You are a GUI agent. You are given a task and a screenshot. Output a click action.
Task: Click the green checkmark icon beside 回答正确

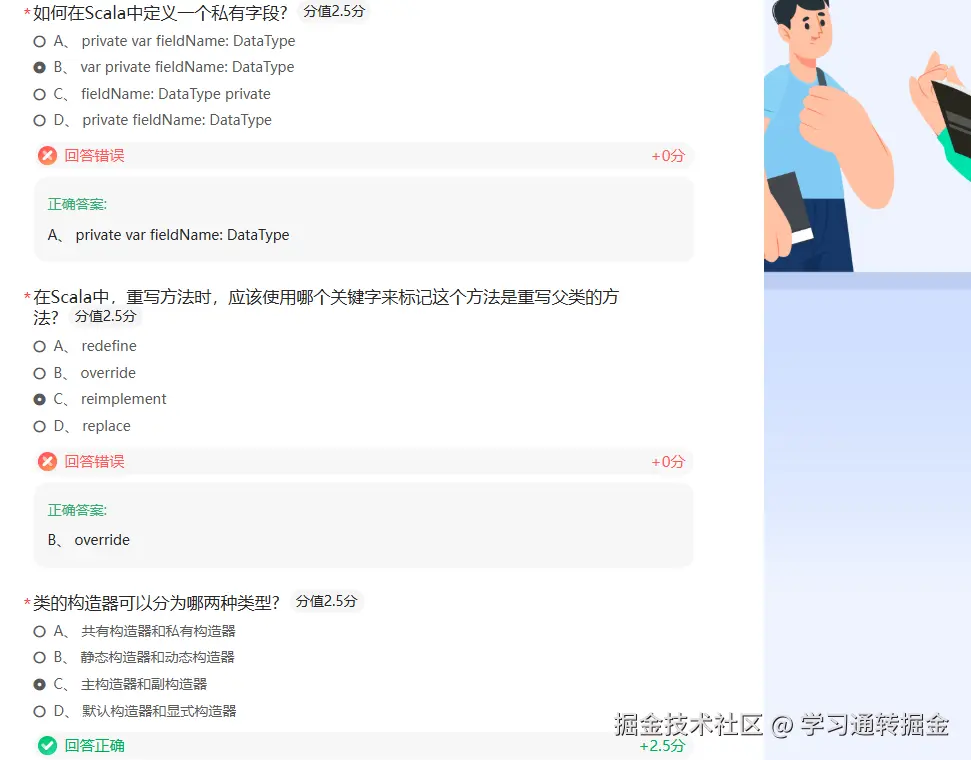pos(48,746)
